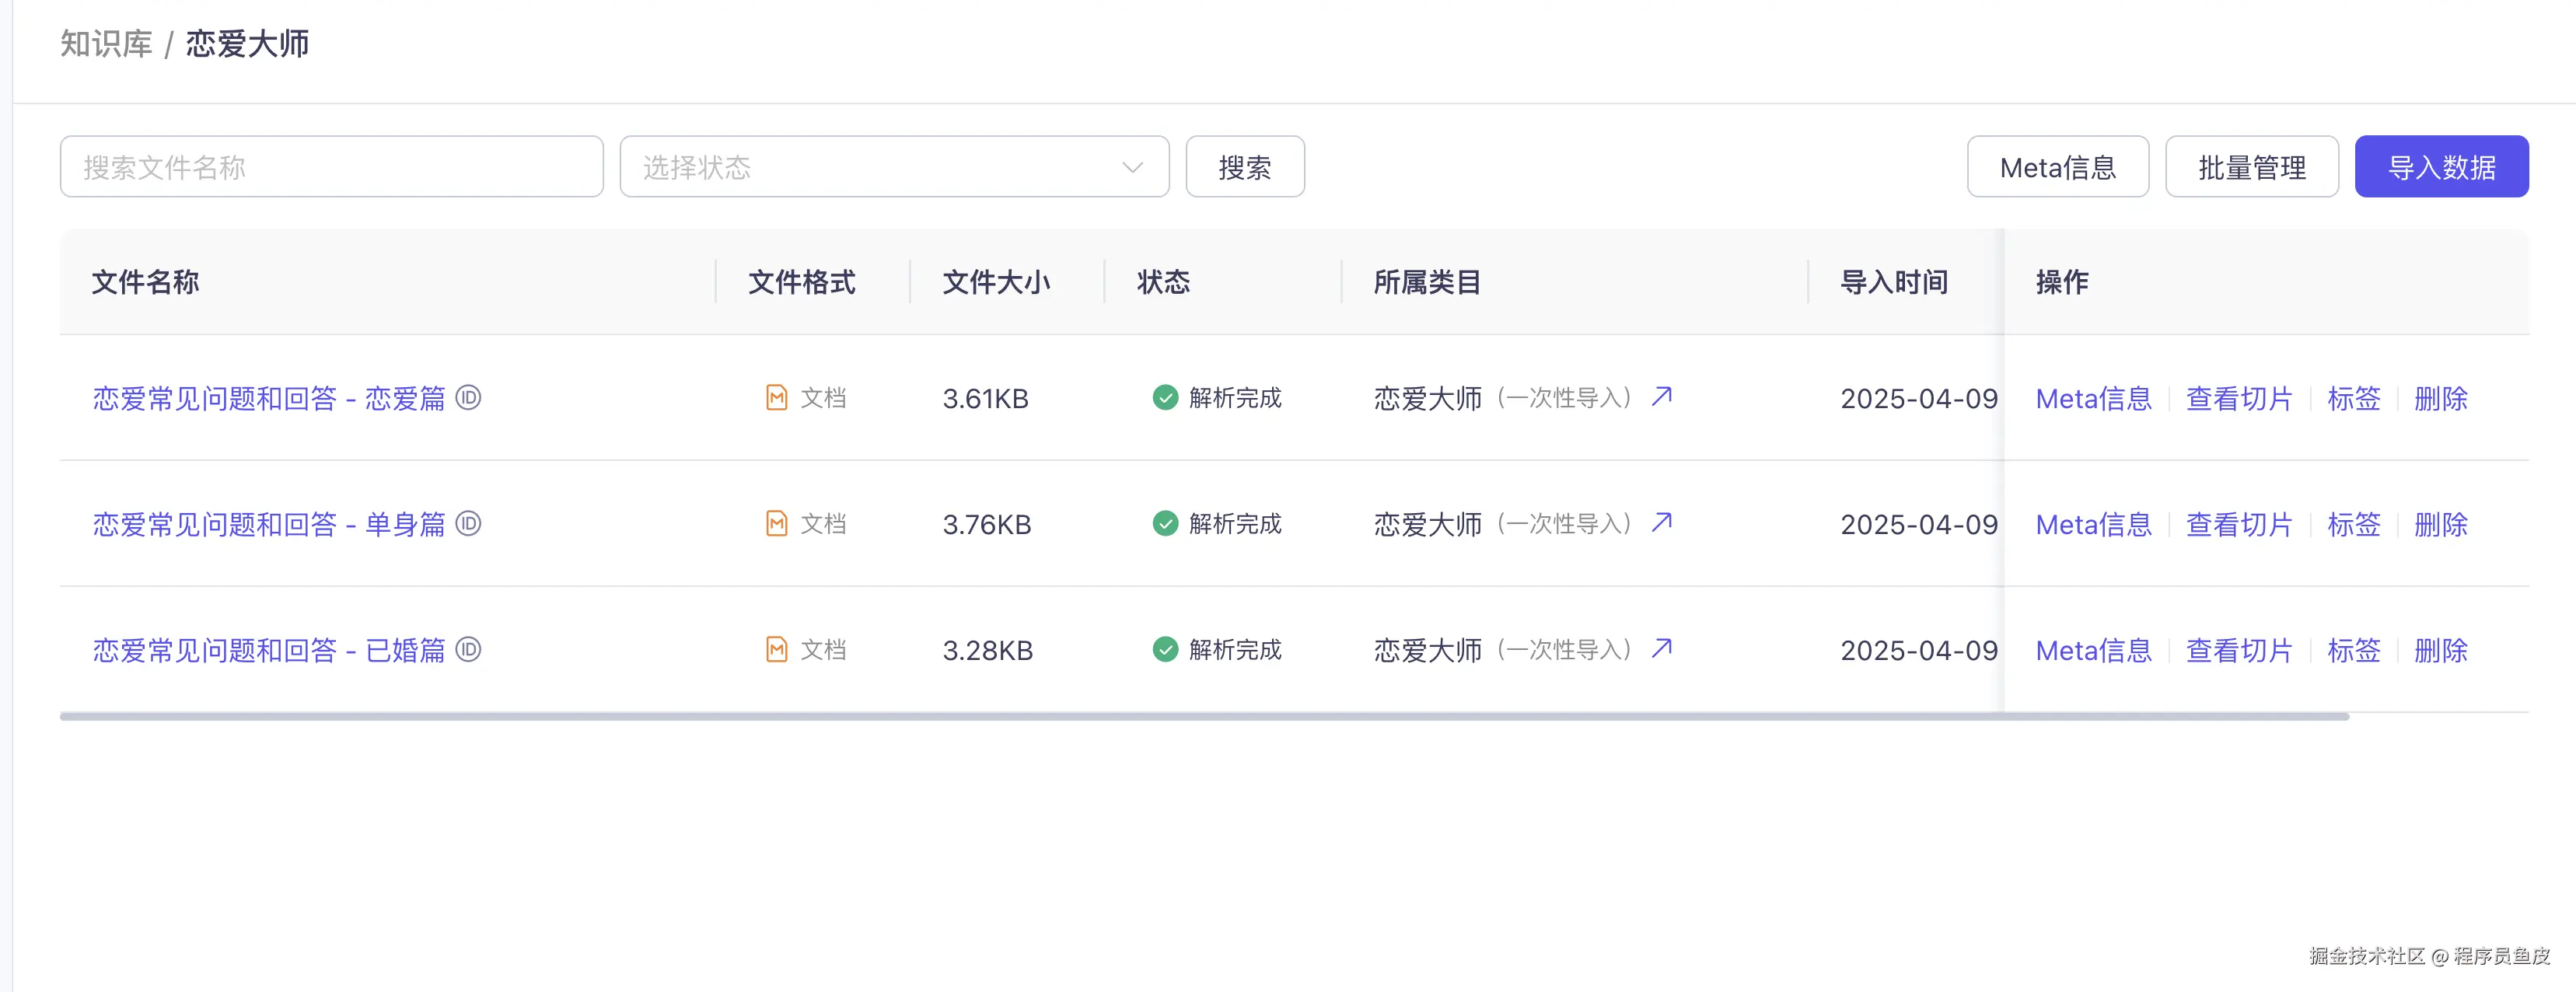Open Meta信息 button in the top toolbar

(x=2057, y=167)
